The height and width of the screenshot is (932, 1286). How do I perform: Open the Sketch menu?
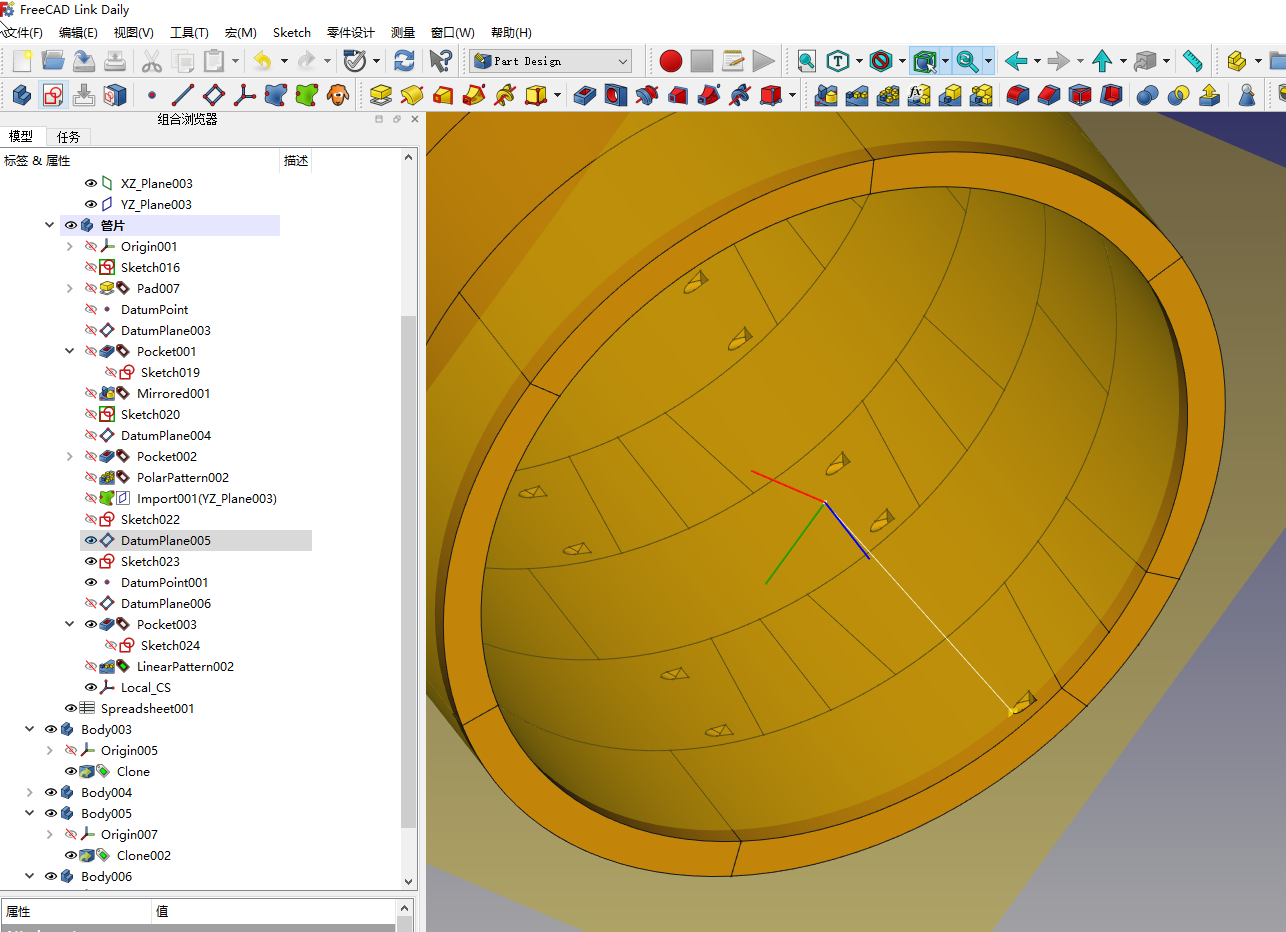click(x=292, y=32)
